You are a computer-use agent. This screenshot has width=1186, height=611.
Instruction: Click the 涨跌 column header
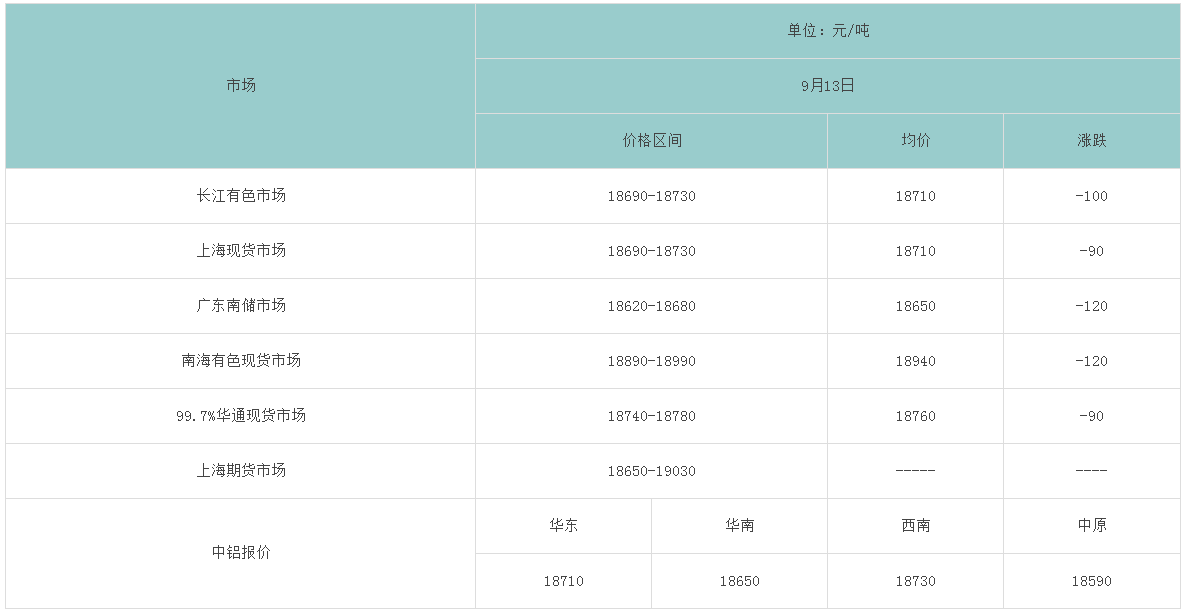pos(1092,141)
